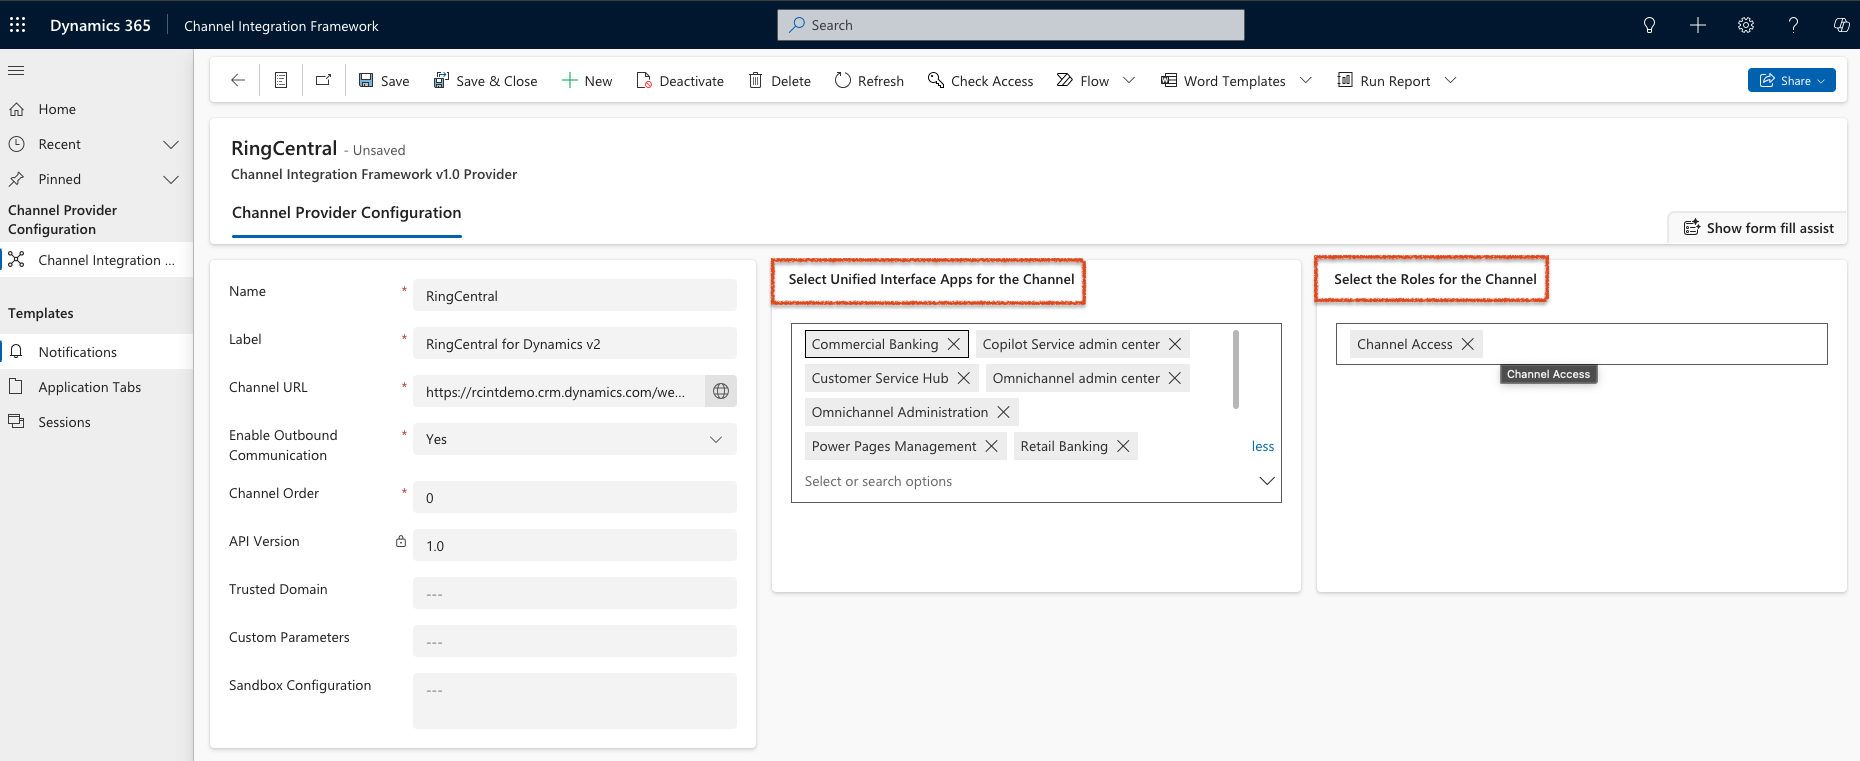The height and width of the screenshot is (761, 1860).
Task: Remove Customer Service Hub tag
Action: [964, 378]
